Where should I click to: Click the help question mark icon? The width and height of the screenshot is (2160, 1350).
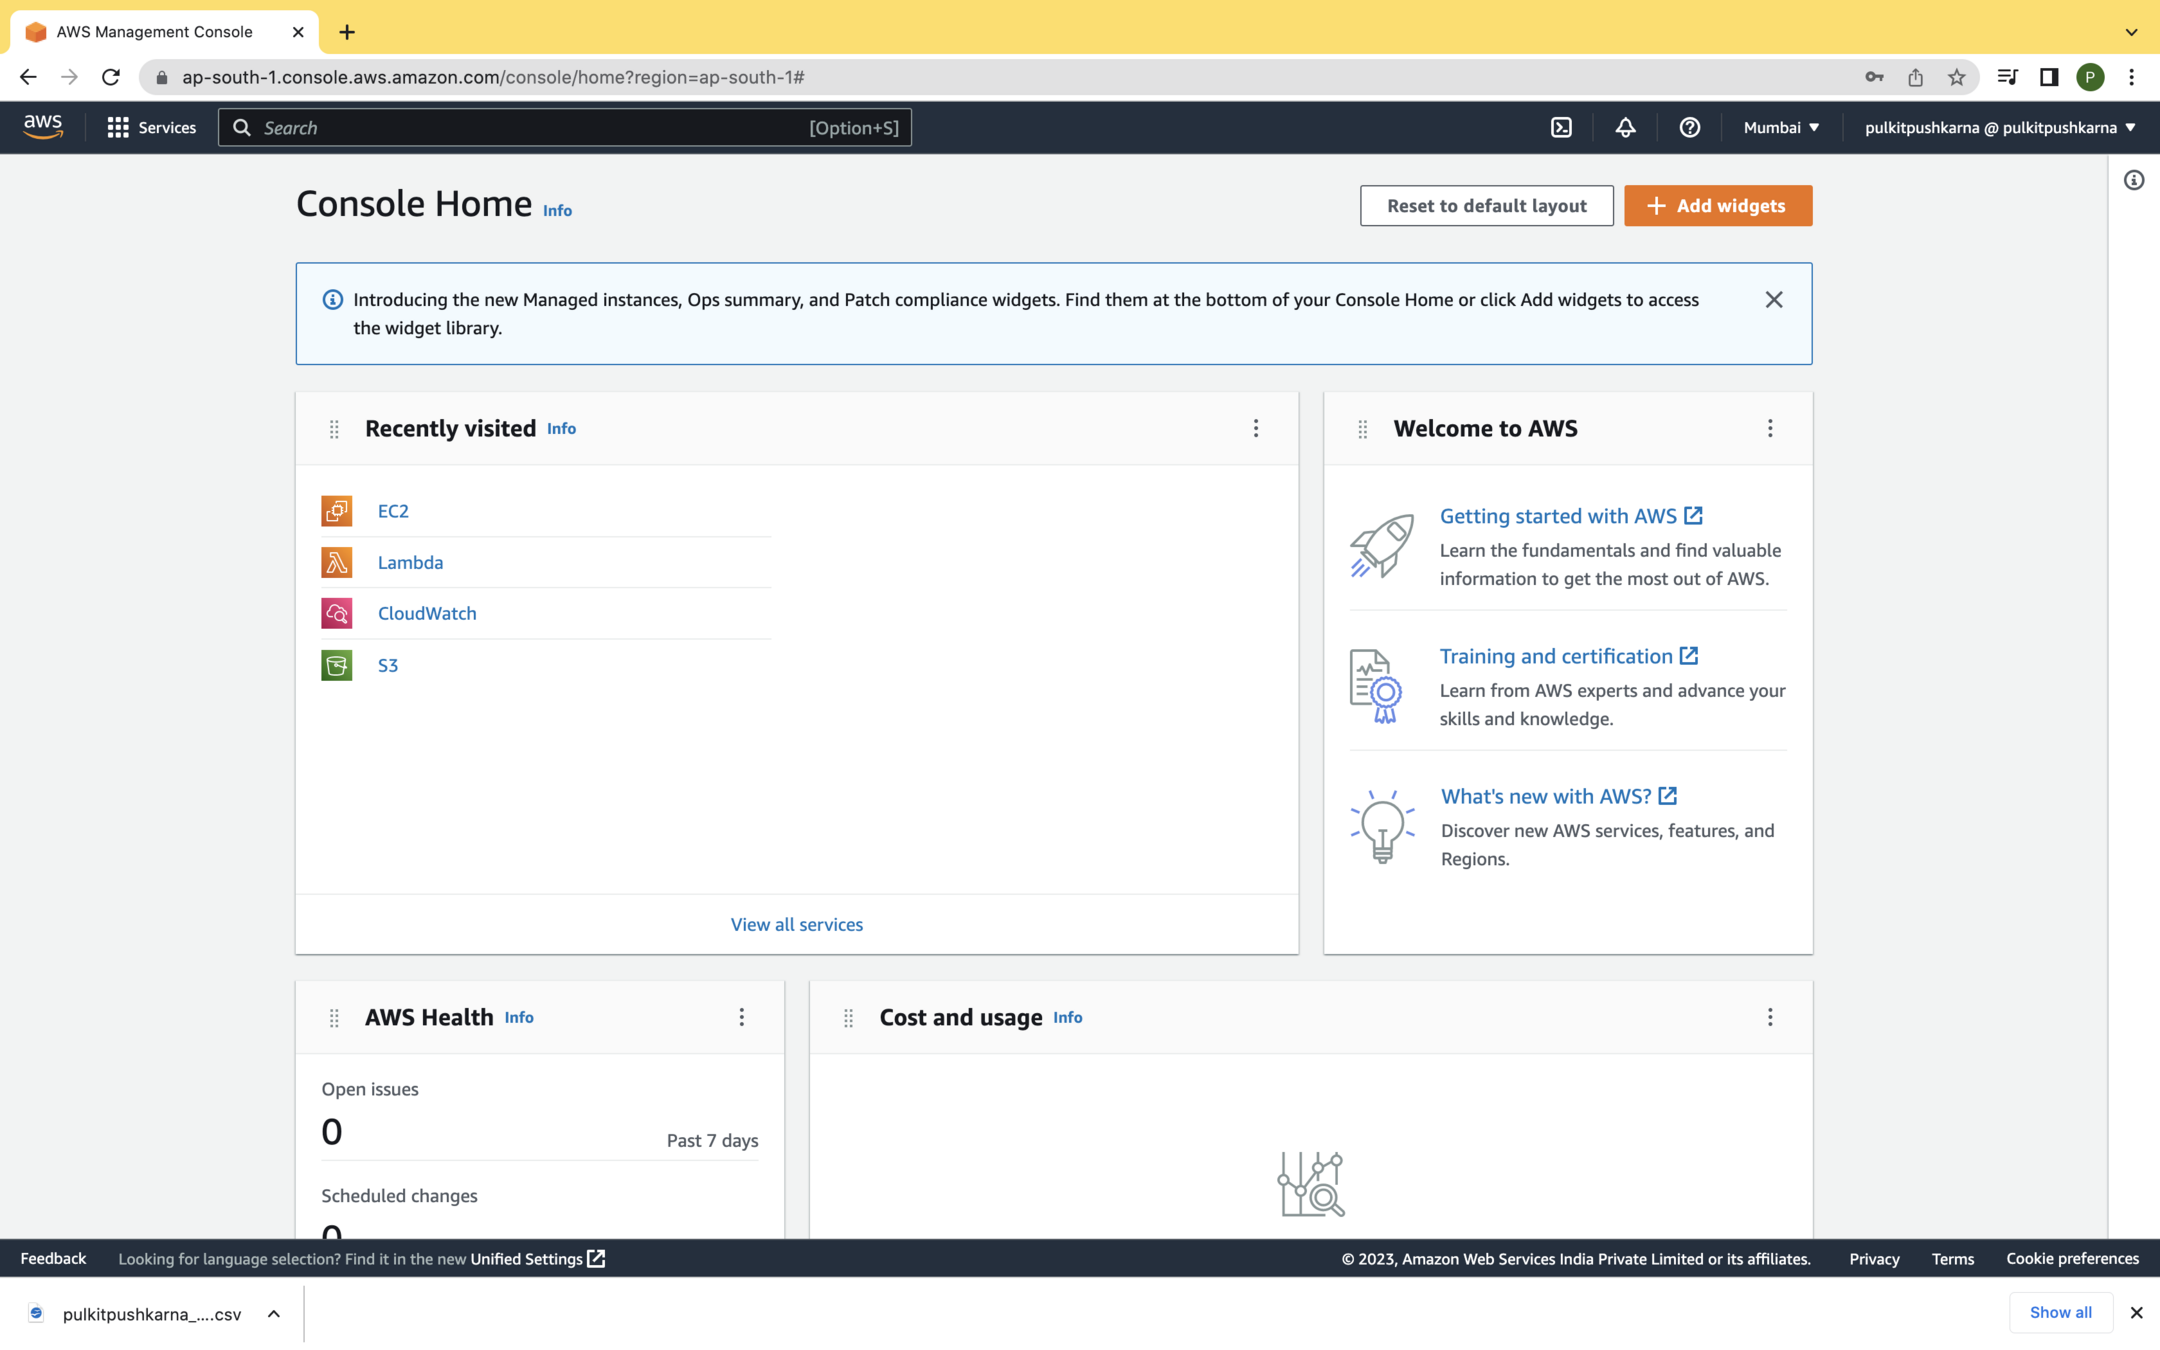click(x=1689, y=127)
